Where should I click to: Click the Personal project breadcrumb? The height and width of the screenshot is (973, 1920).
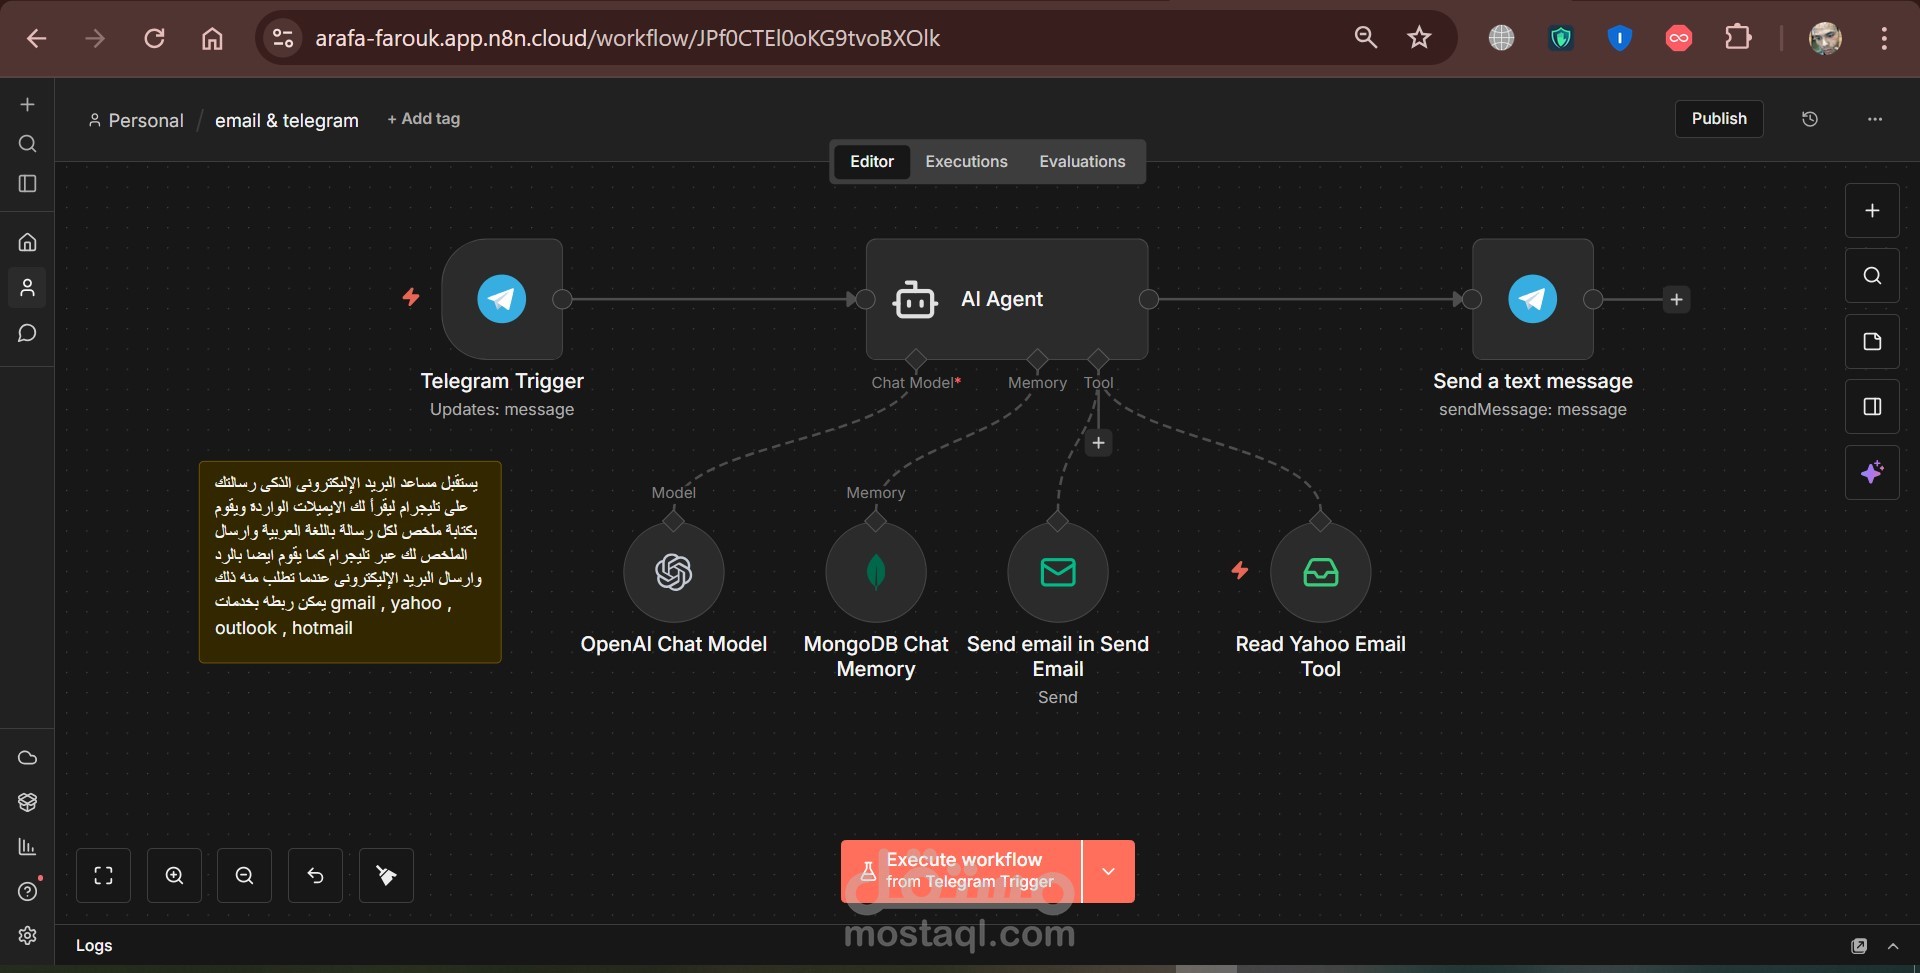(x=136, y=120)
